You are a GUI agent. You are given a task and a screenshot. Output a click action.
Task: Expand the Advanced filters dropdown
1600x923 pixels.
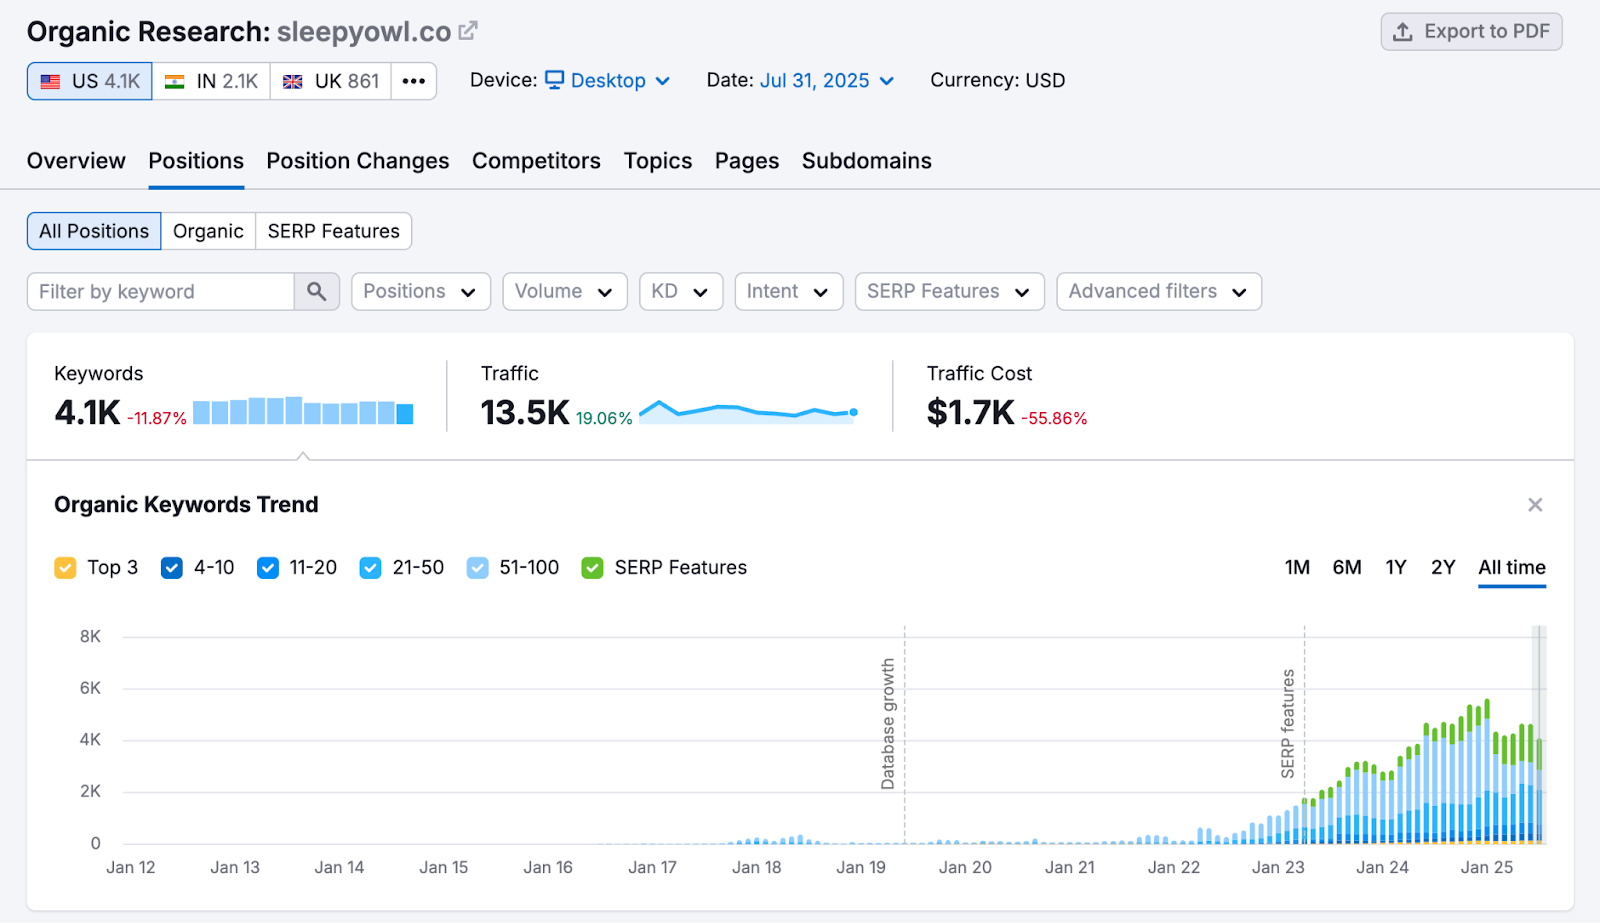(x=1159, y=291)
